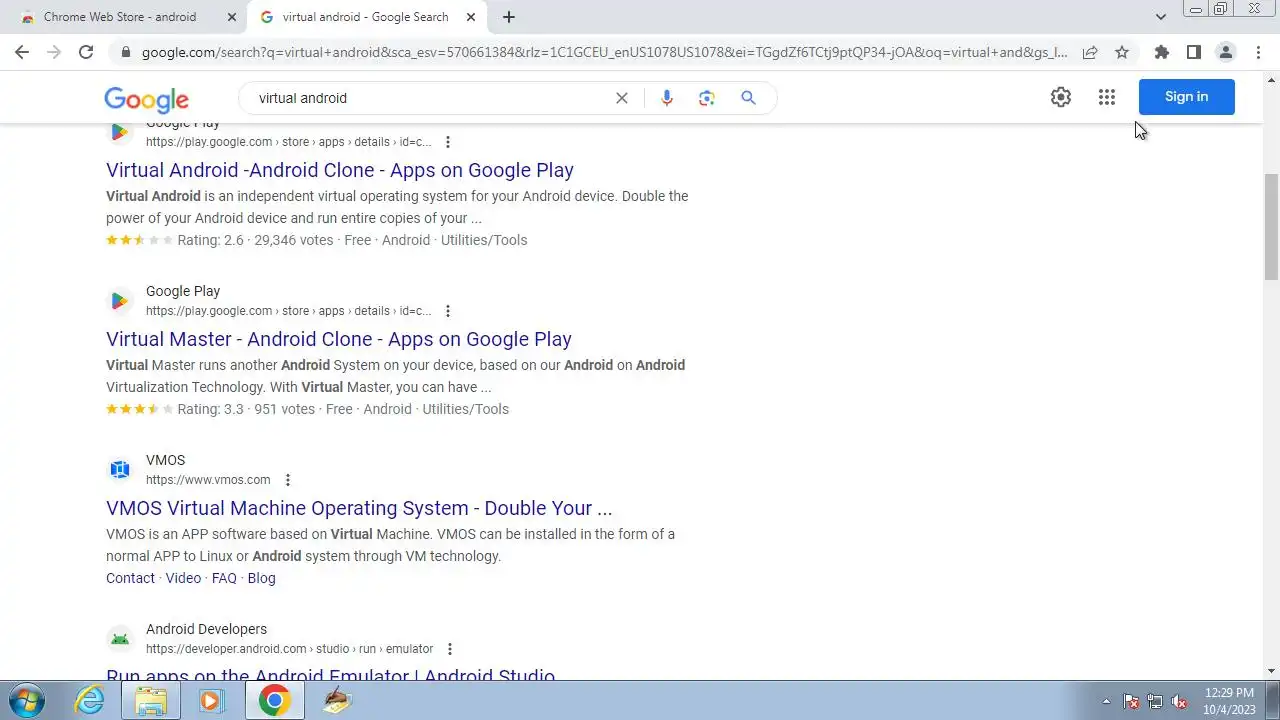1280x720 pixels.
Task: View site information lock icon
Action: point(125,52)
